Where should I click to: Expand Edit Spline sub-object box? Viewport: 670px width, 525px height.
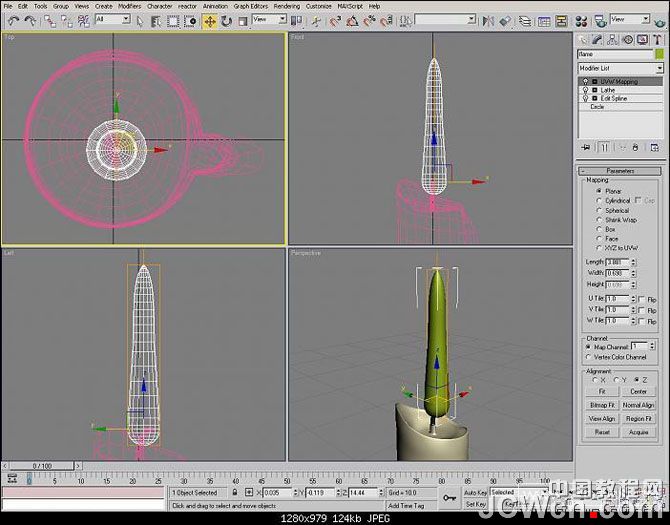point(594,98)
